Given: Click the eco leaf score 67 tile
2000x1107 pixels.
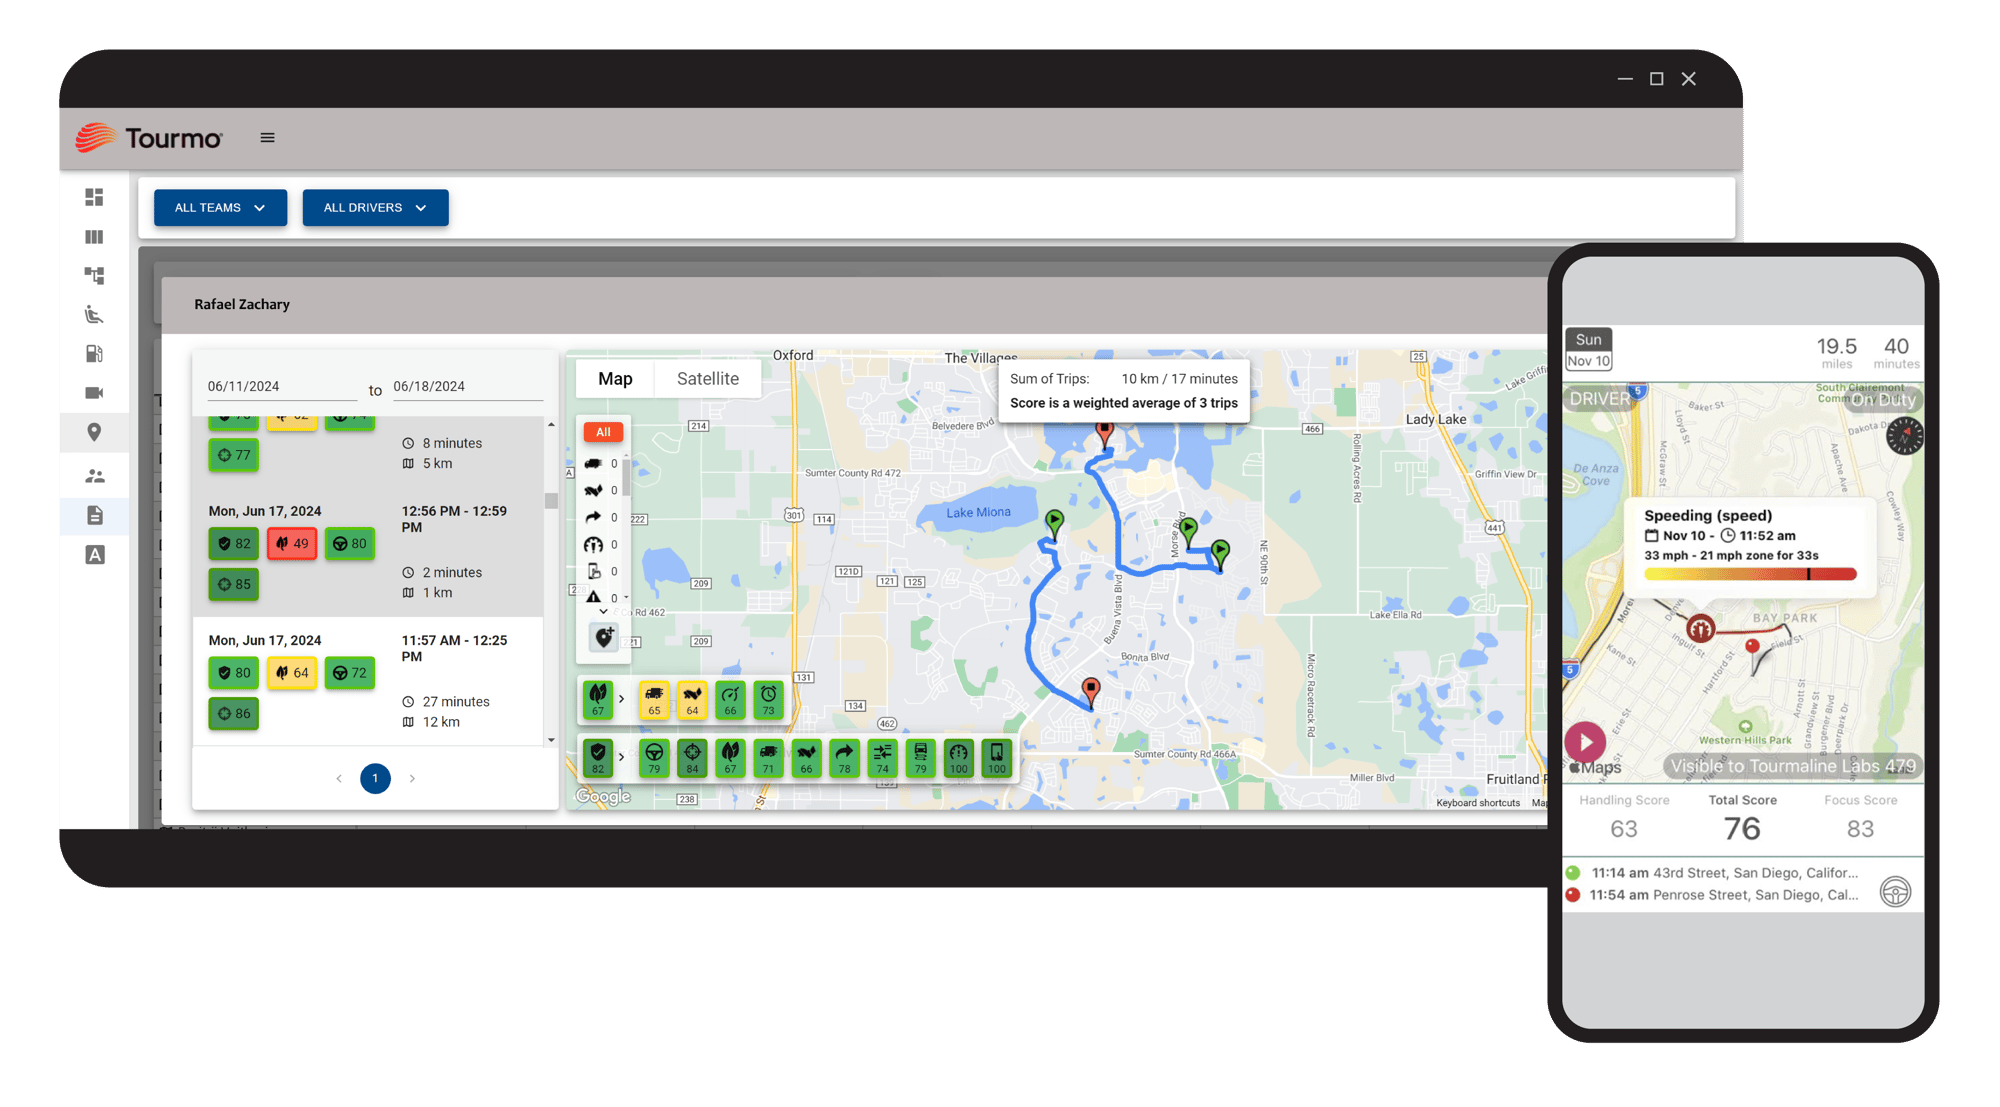Looking at the screenshot, I should click(x=598, y=698).
